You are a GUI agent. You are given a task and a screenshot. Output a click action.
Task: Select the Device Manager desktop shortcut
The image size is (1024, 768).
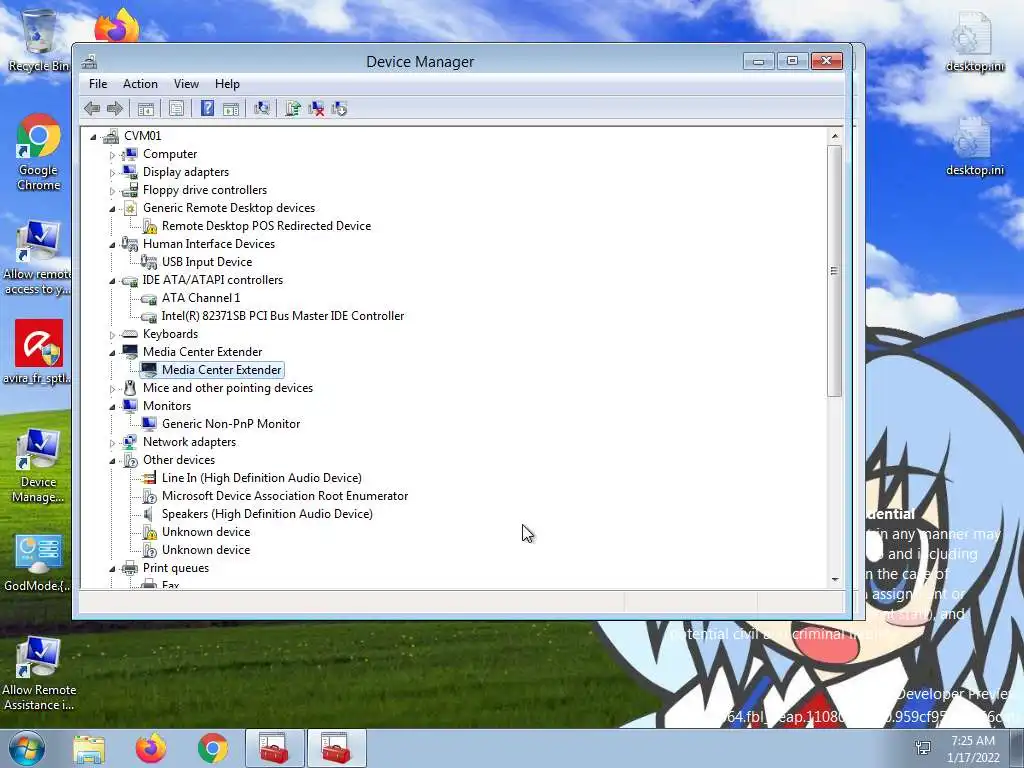pos(38,466)
